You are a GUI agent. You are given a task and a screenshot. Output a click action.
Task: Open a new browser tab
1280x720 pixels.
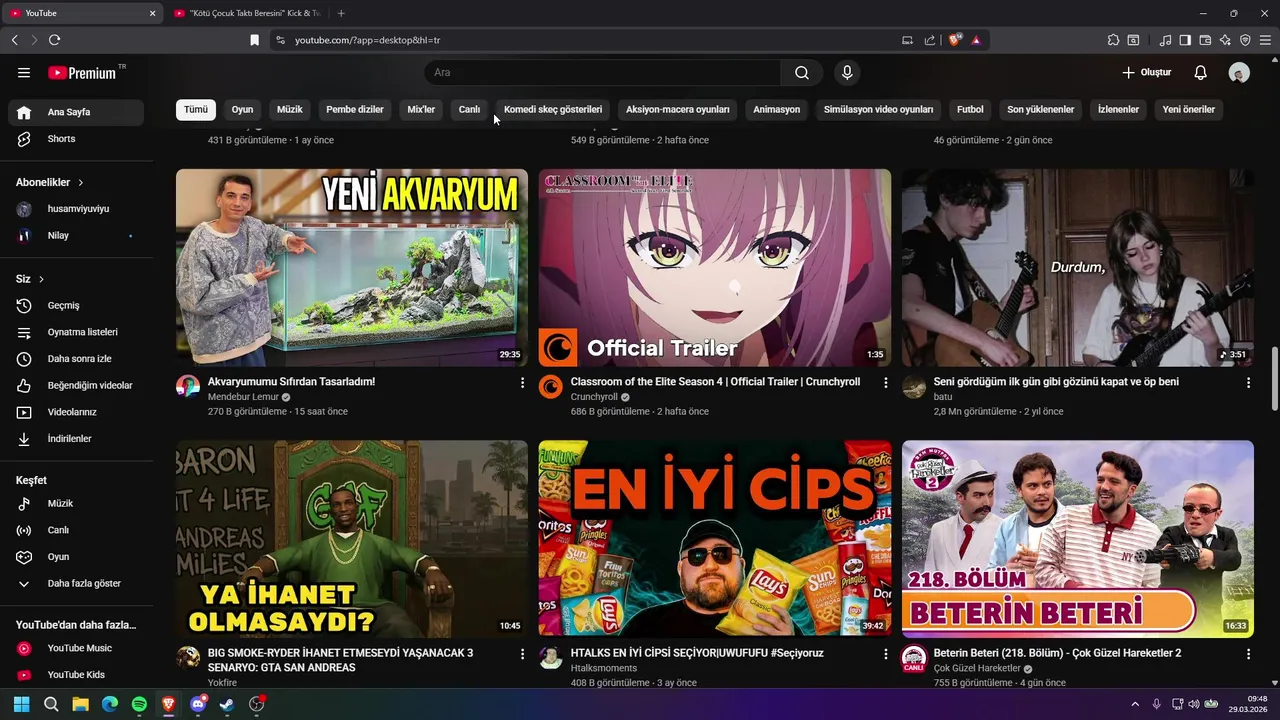341,13
